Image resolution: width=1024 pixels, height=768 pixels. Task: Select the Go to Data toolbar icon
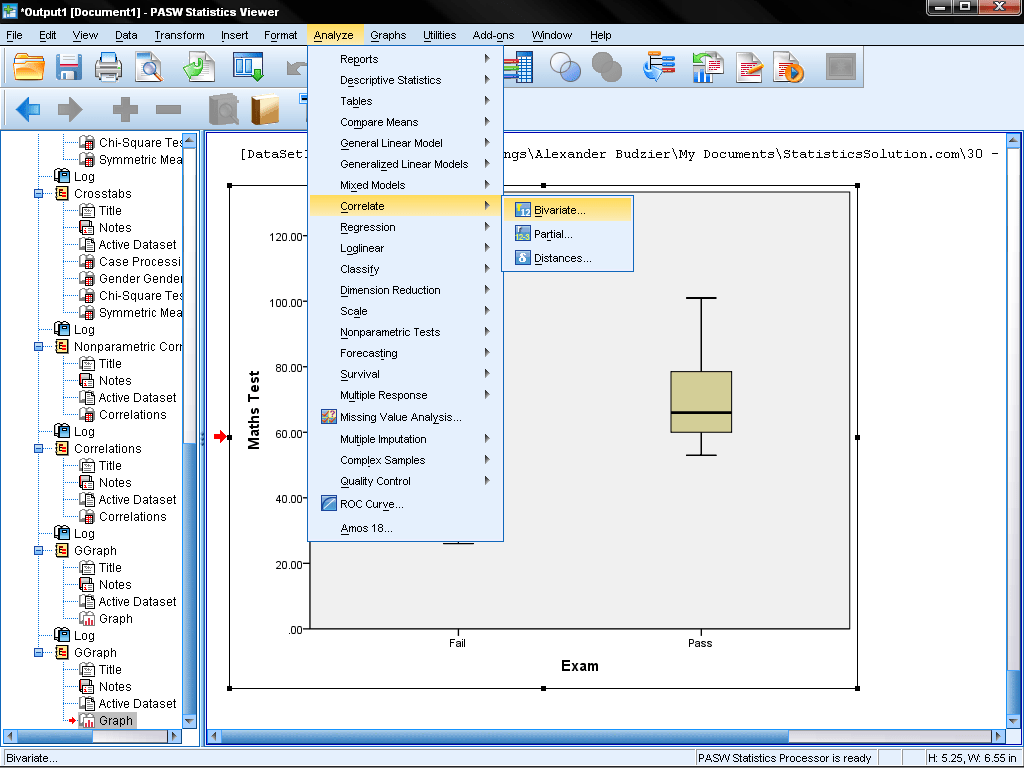coord(247,68)
